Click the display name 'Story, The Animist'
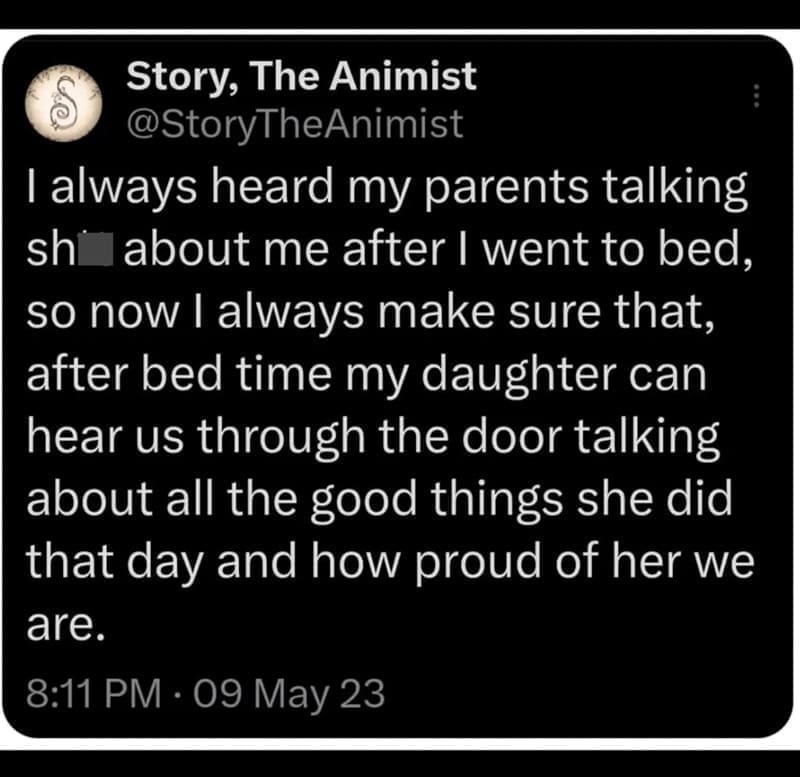 pyautogui.click(x=301, y=78)
